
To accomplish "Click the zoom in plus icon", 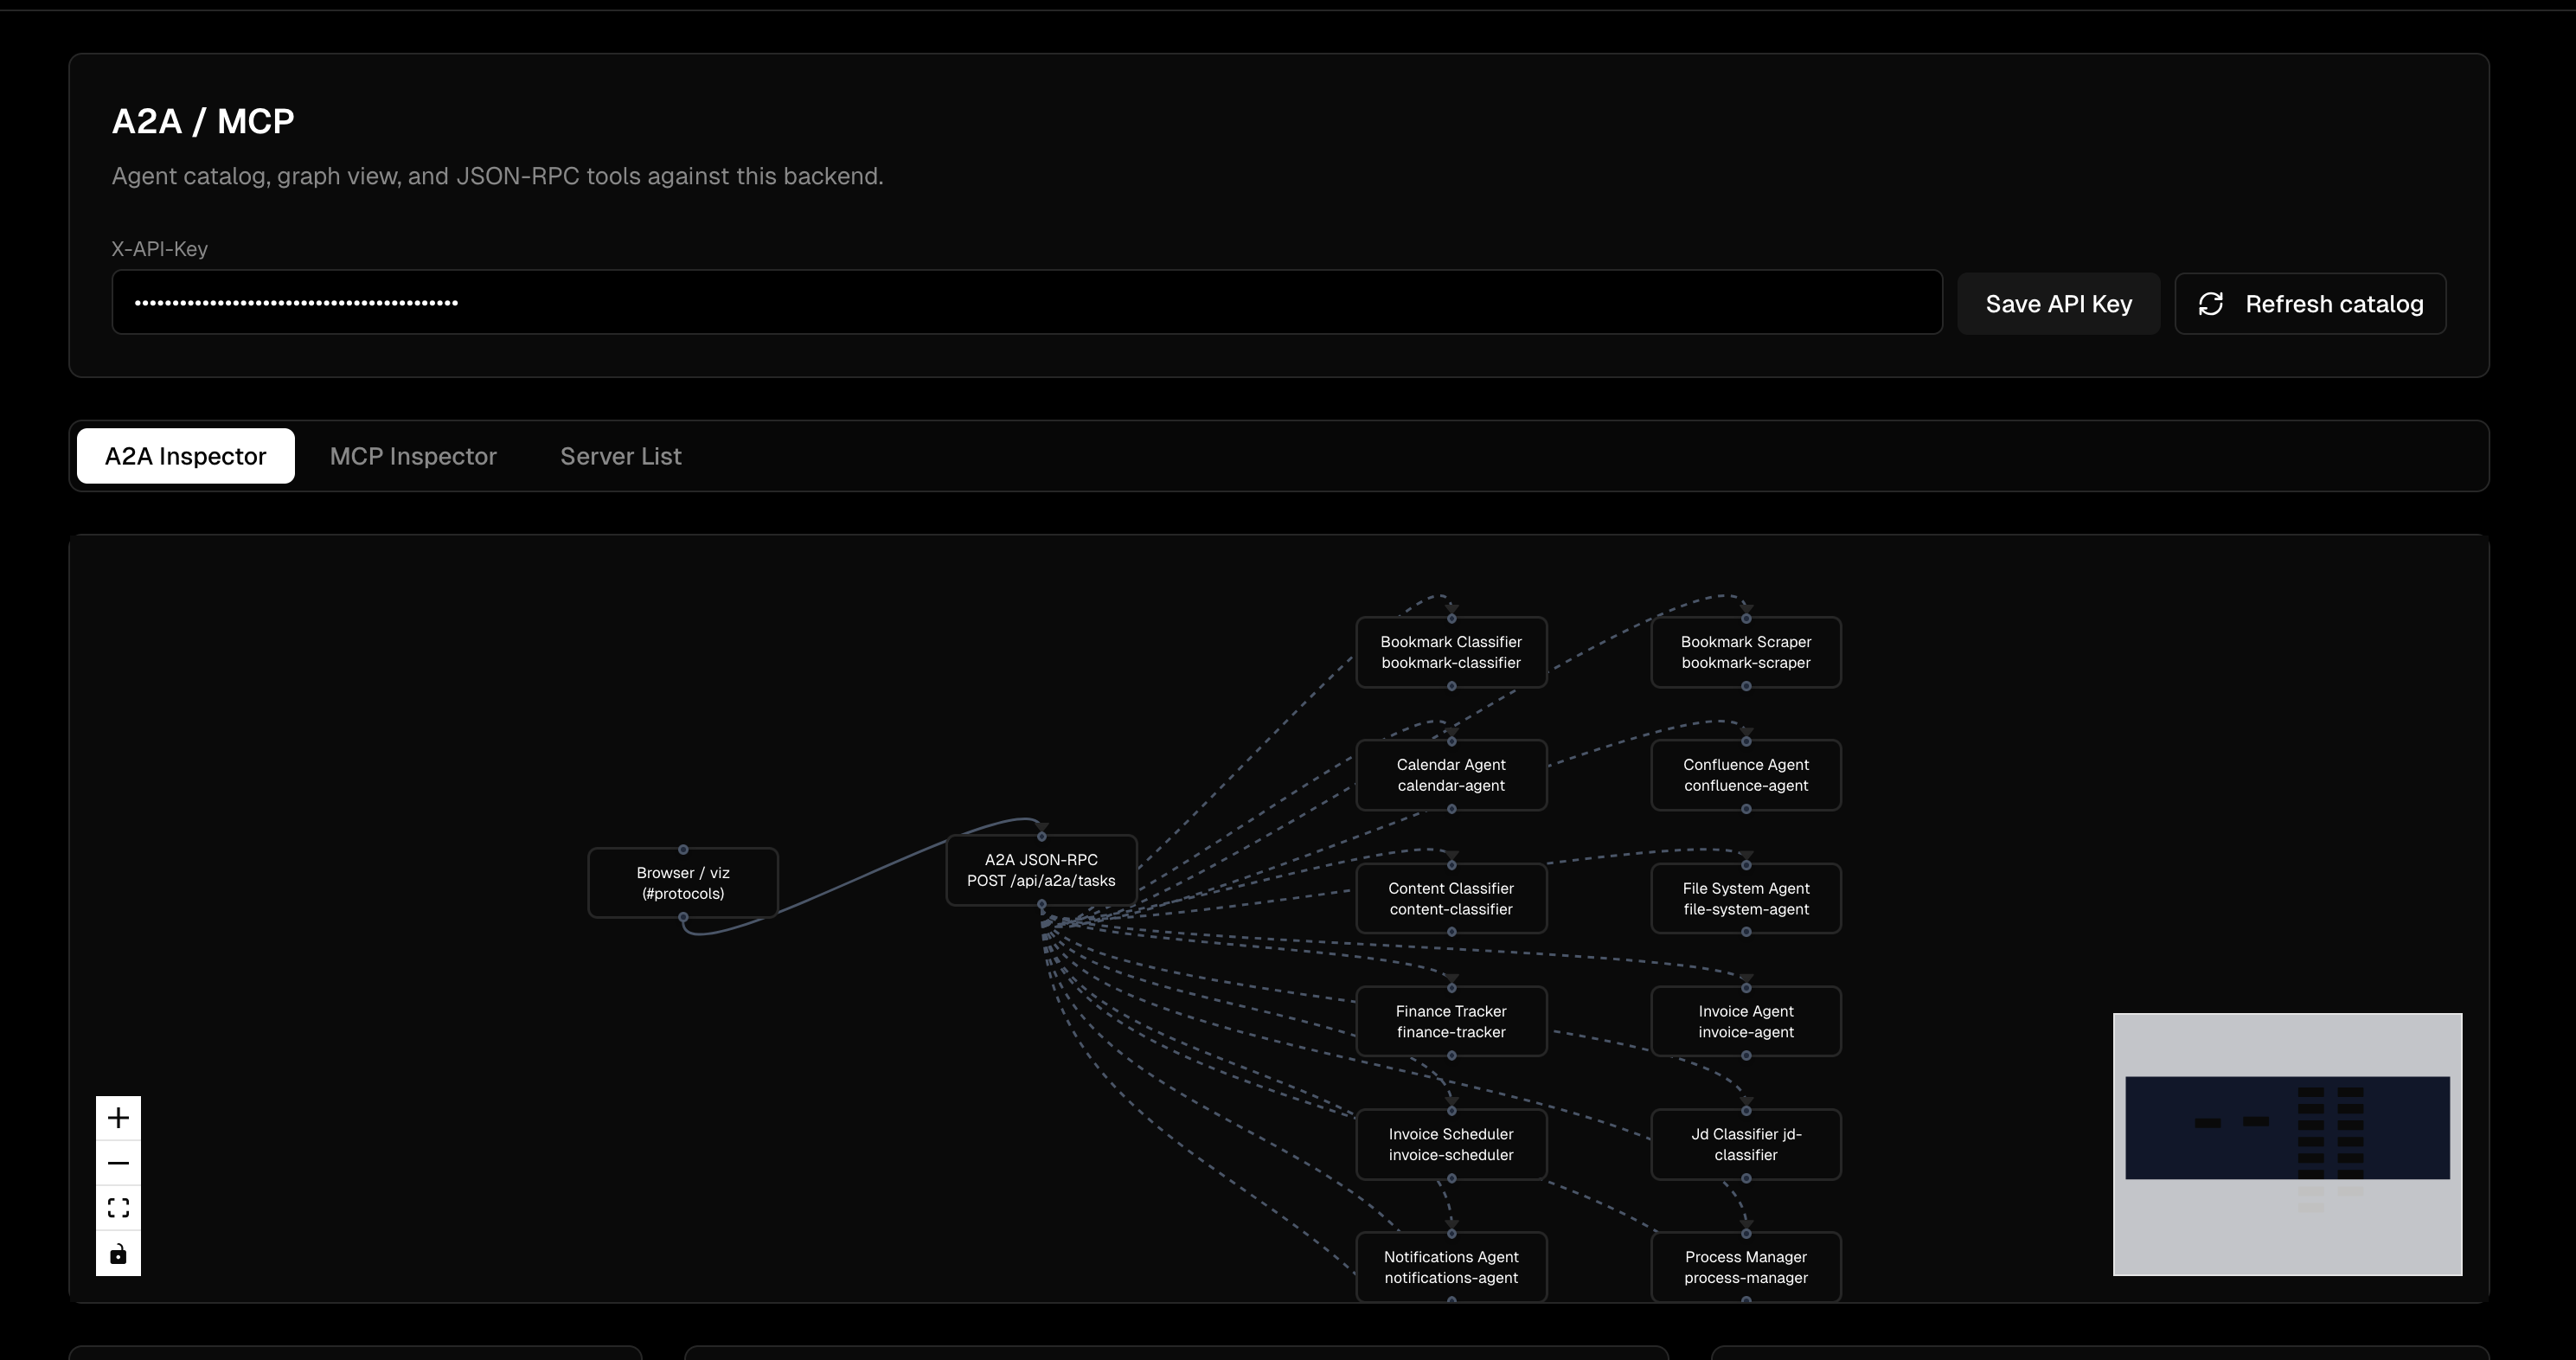I will [118, 1118].
